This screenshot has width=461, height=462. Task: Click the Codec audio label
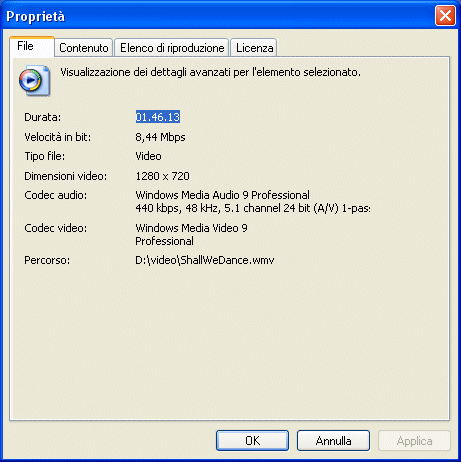(x=55, y=195)
